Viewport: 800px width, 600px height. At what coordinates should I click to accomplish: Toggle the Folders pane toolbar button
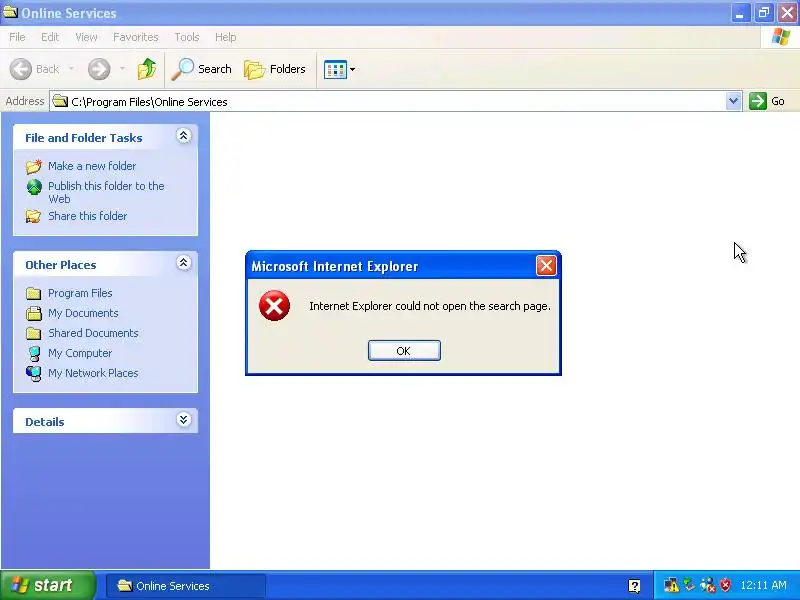click(x=275, y=69)
